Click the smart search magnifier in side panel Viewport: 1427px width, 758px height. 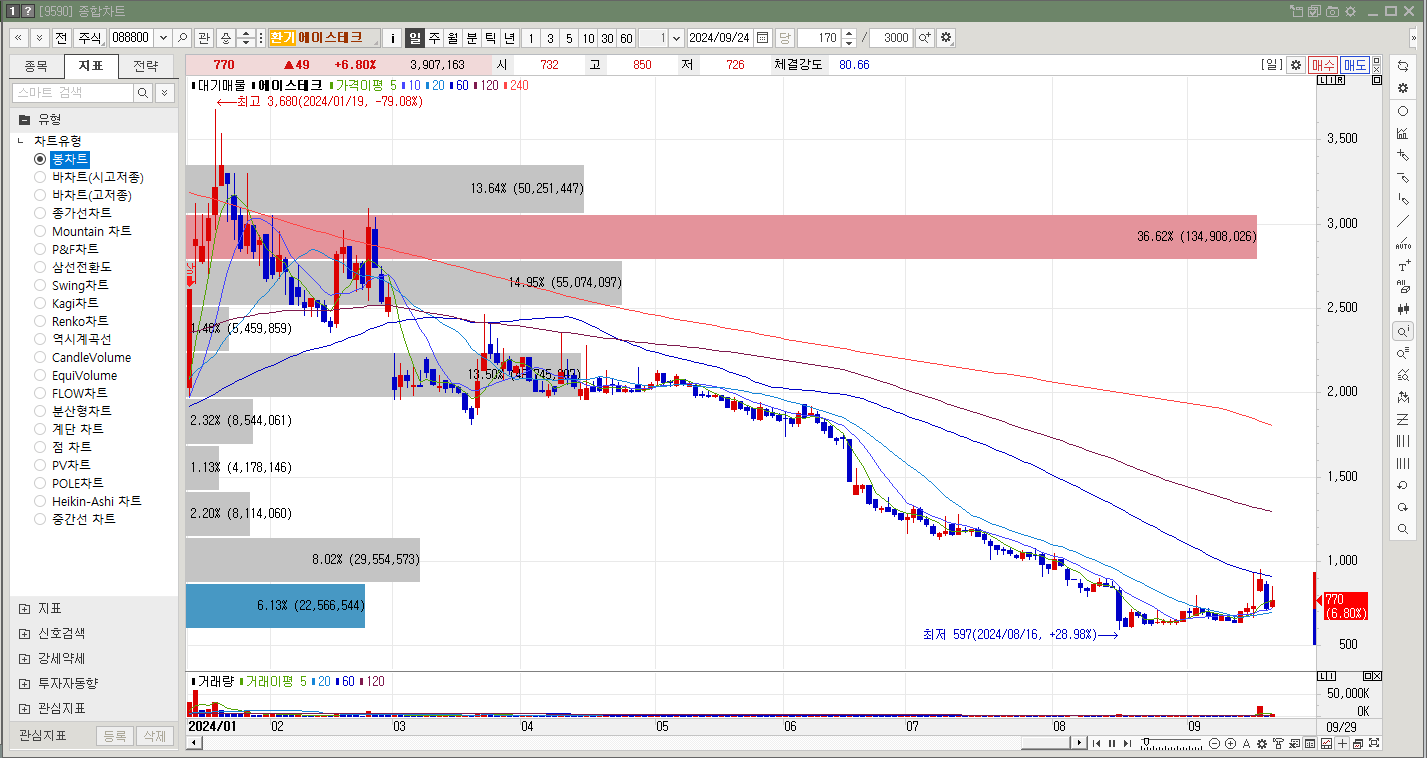tap(143, 93)
